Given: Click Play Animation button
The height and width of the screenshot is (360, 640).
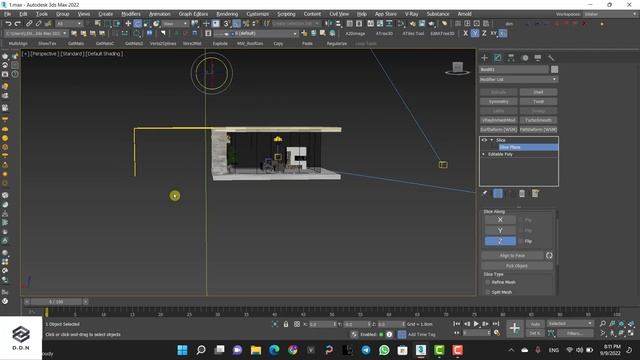Looking at the screenshot, I should pyautogui.click(x=476, y=324).
